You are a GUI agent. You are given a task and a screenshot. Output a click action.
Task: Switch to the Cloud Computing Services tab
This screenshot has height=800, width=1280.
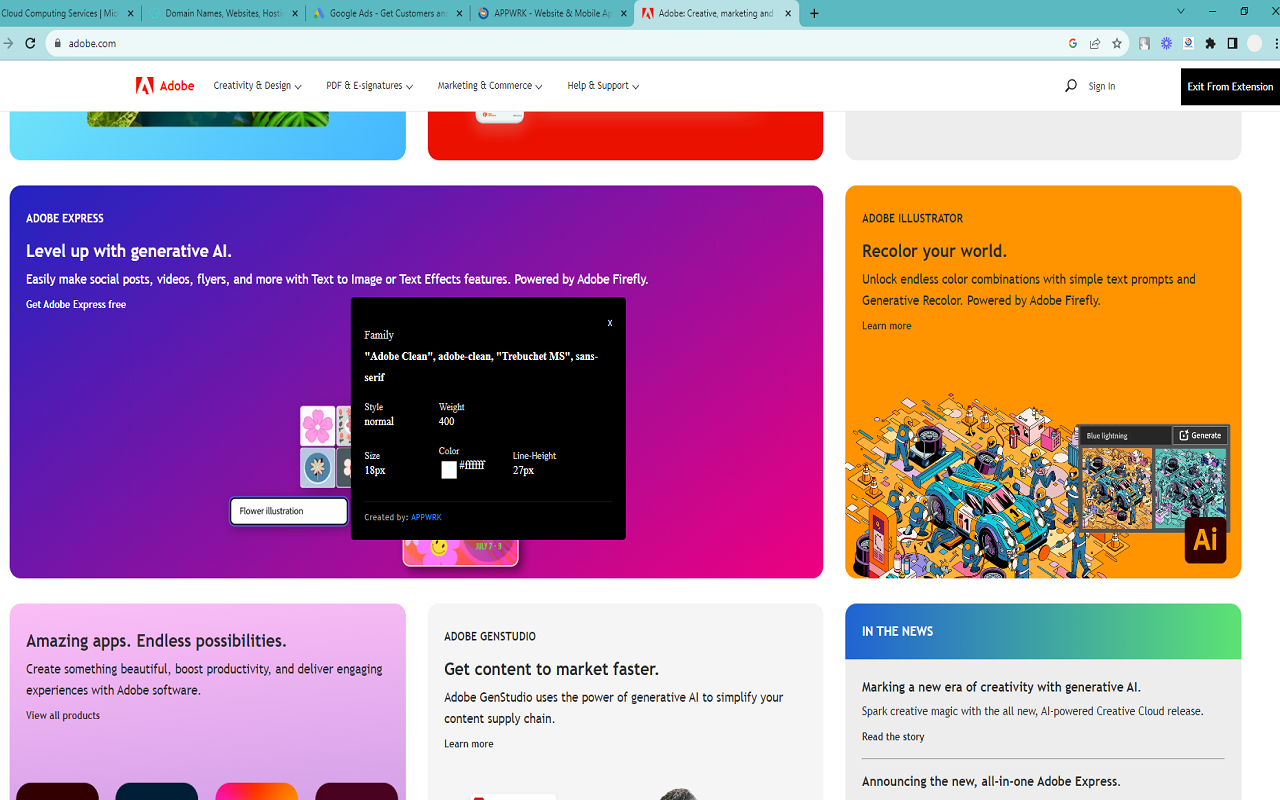point(62,13)
